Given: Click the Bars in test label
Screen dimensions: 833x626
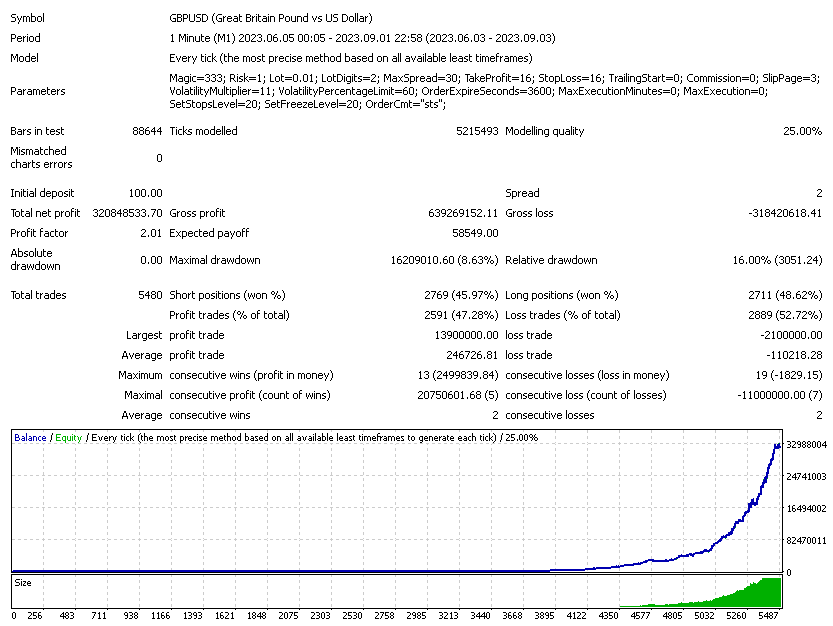Looking at the screenshot, I should point(37,131).
